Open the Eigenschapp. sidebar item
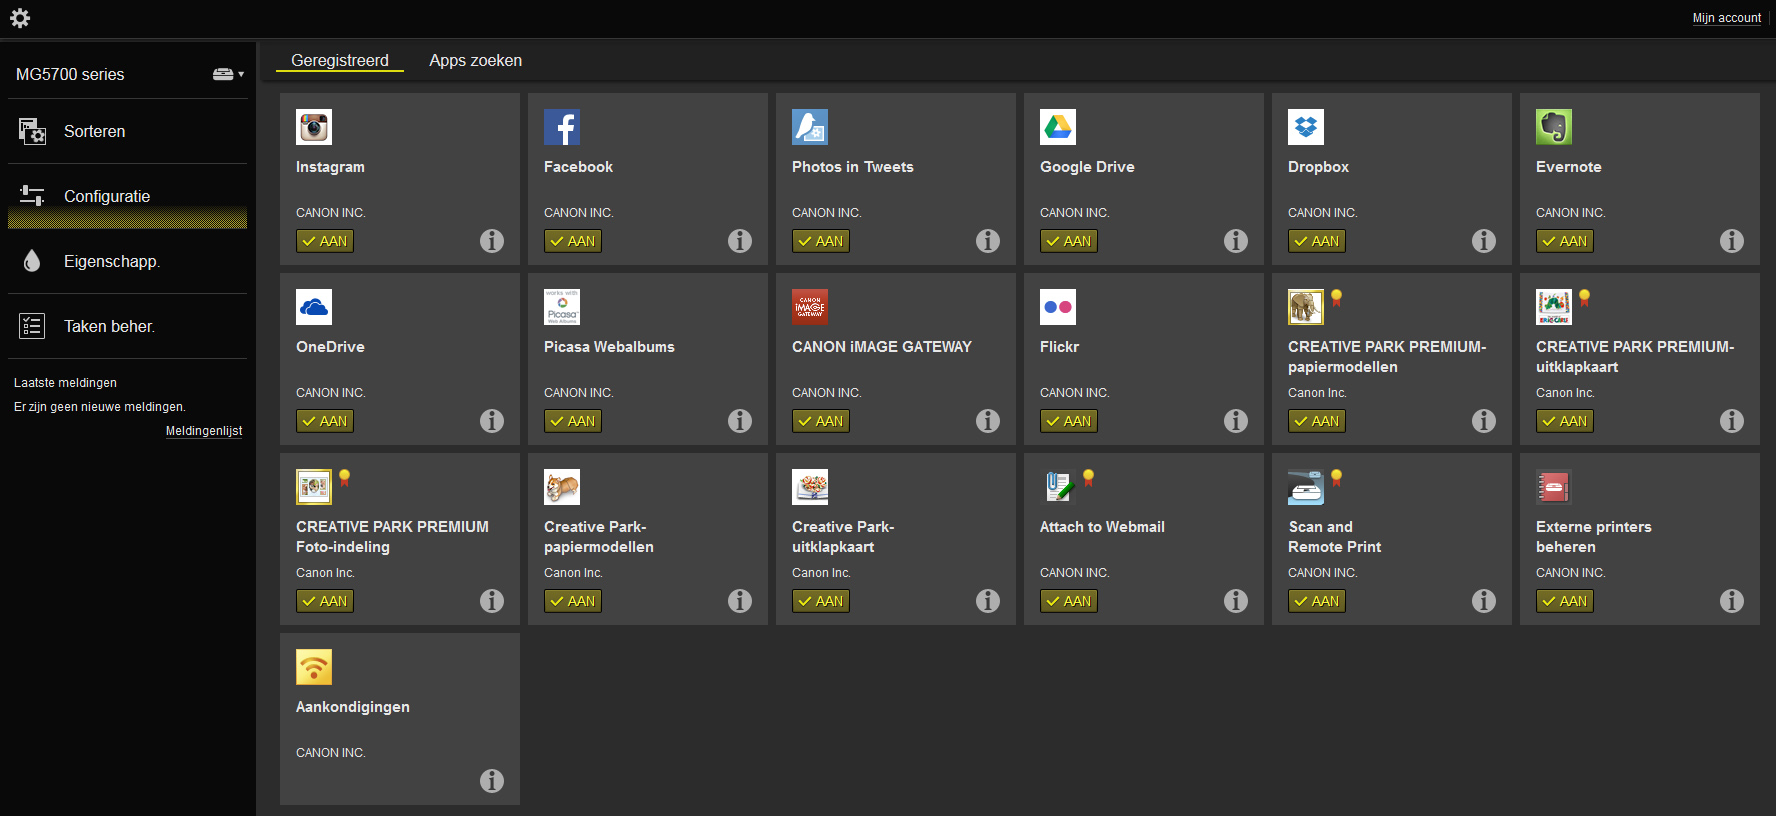This screenshot has height=816, width=1776. (x=111, y=261)
